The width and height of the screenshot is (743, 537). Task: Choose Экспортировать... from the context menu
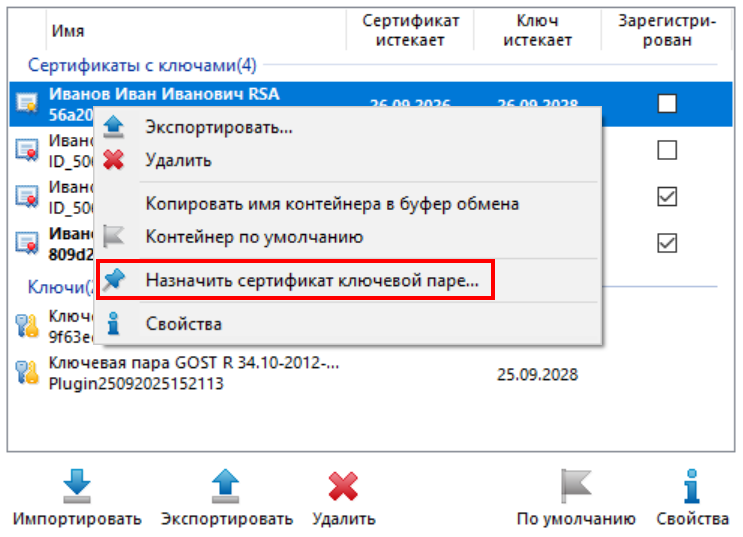click(x=218, y=128)
